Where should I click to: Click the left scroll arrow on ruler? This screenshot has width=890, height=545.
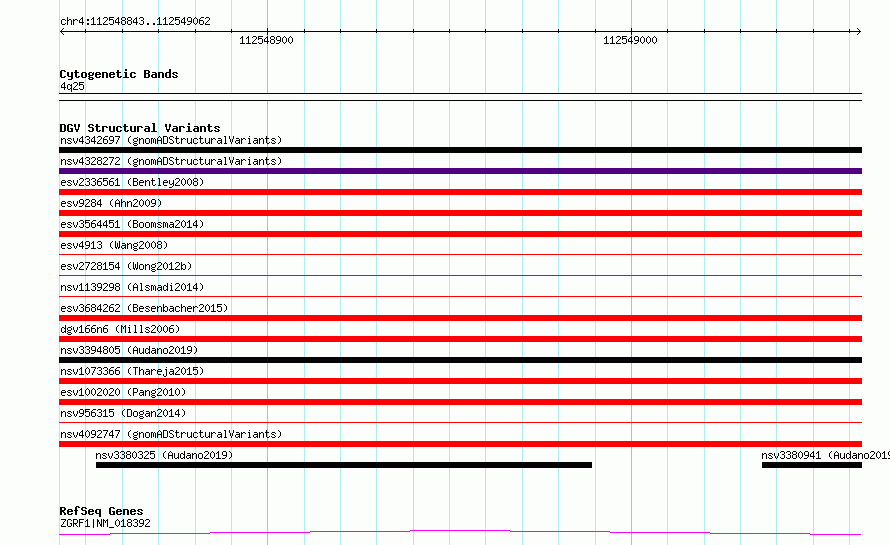tap(62, 32)
